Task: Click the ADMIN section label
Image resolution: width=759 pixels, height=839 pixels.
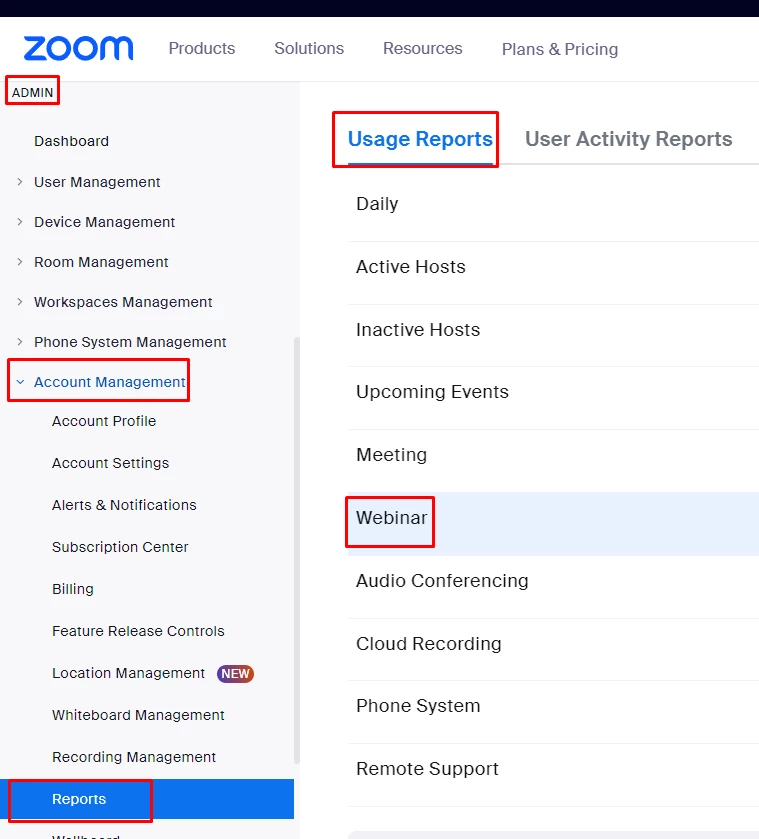Action: (33, 93)
